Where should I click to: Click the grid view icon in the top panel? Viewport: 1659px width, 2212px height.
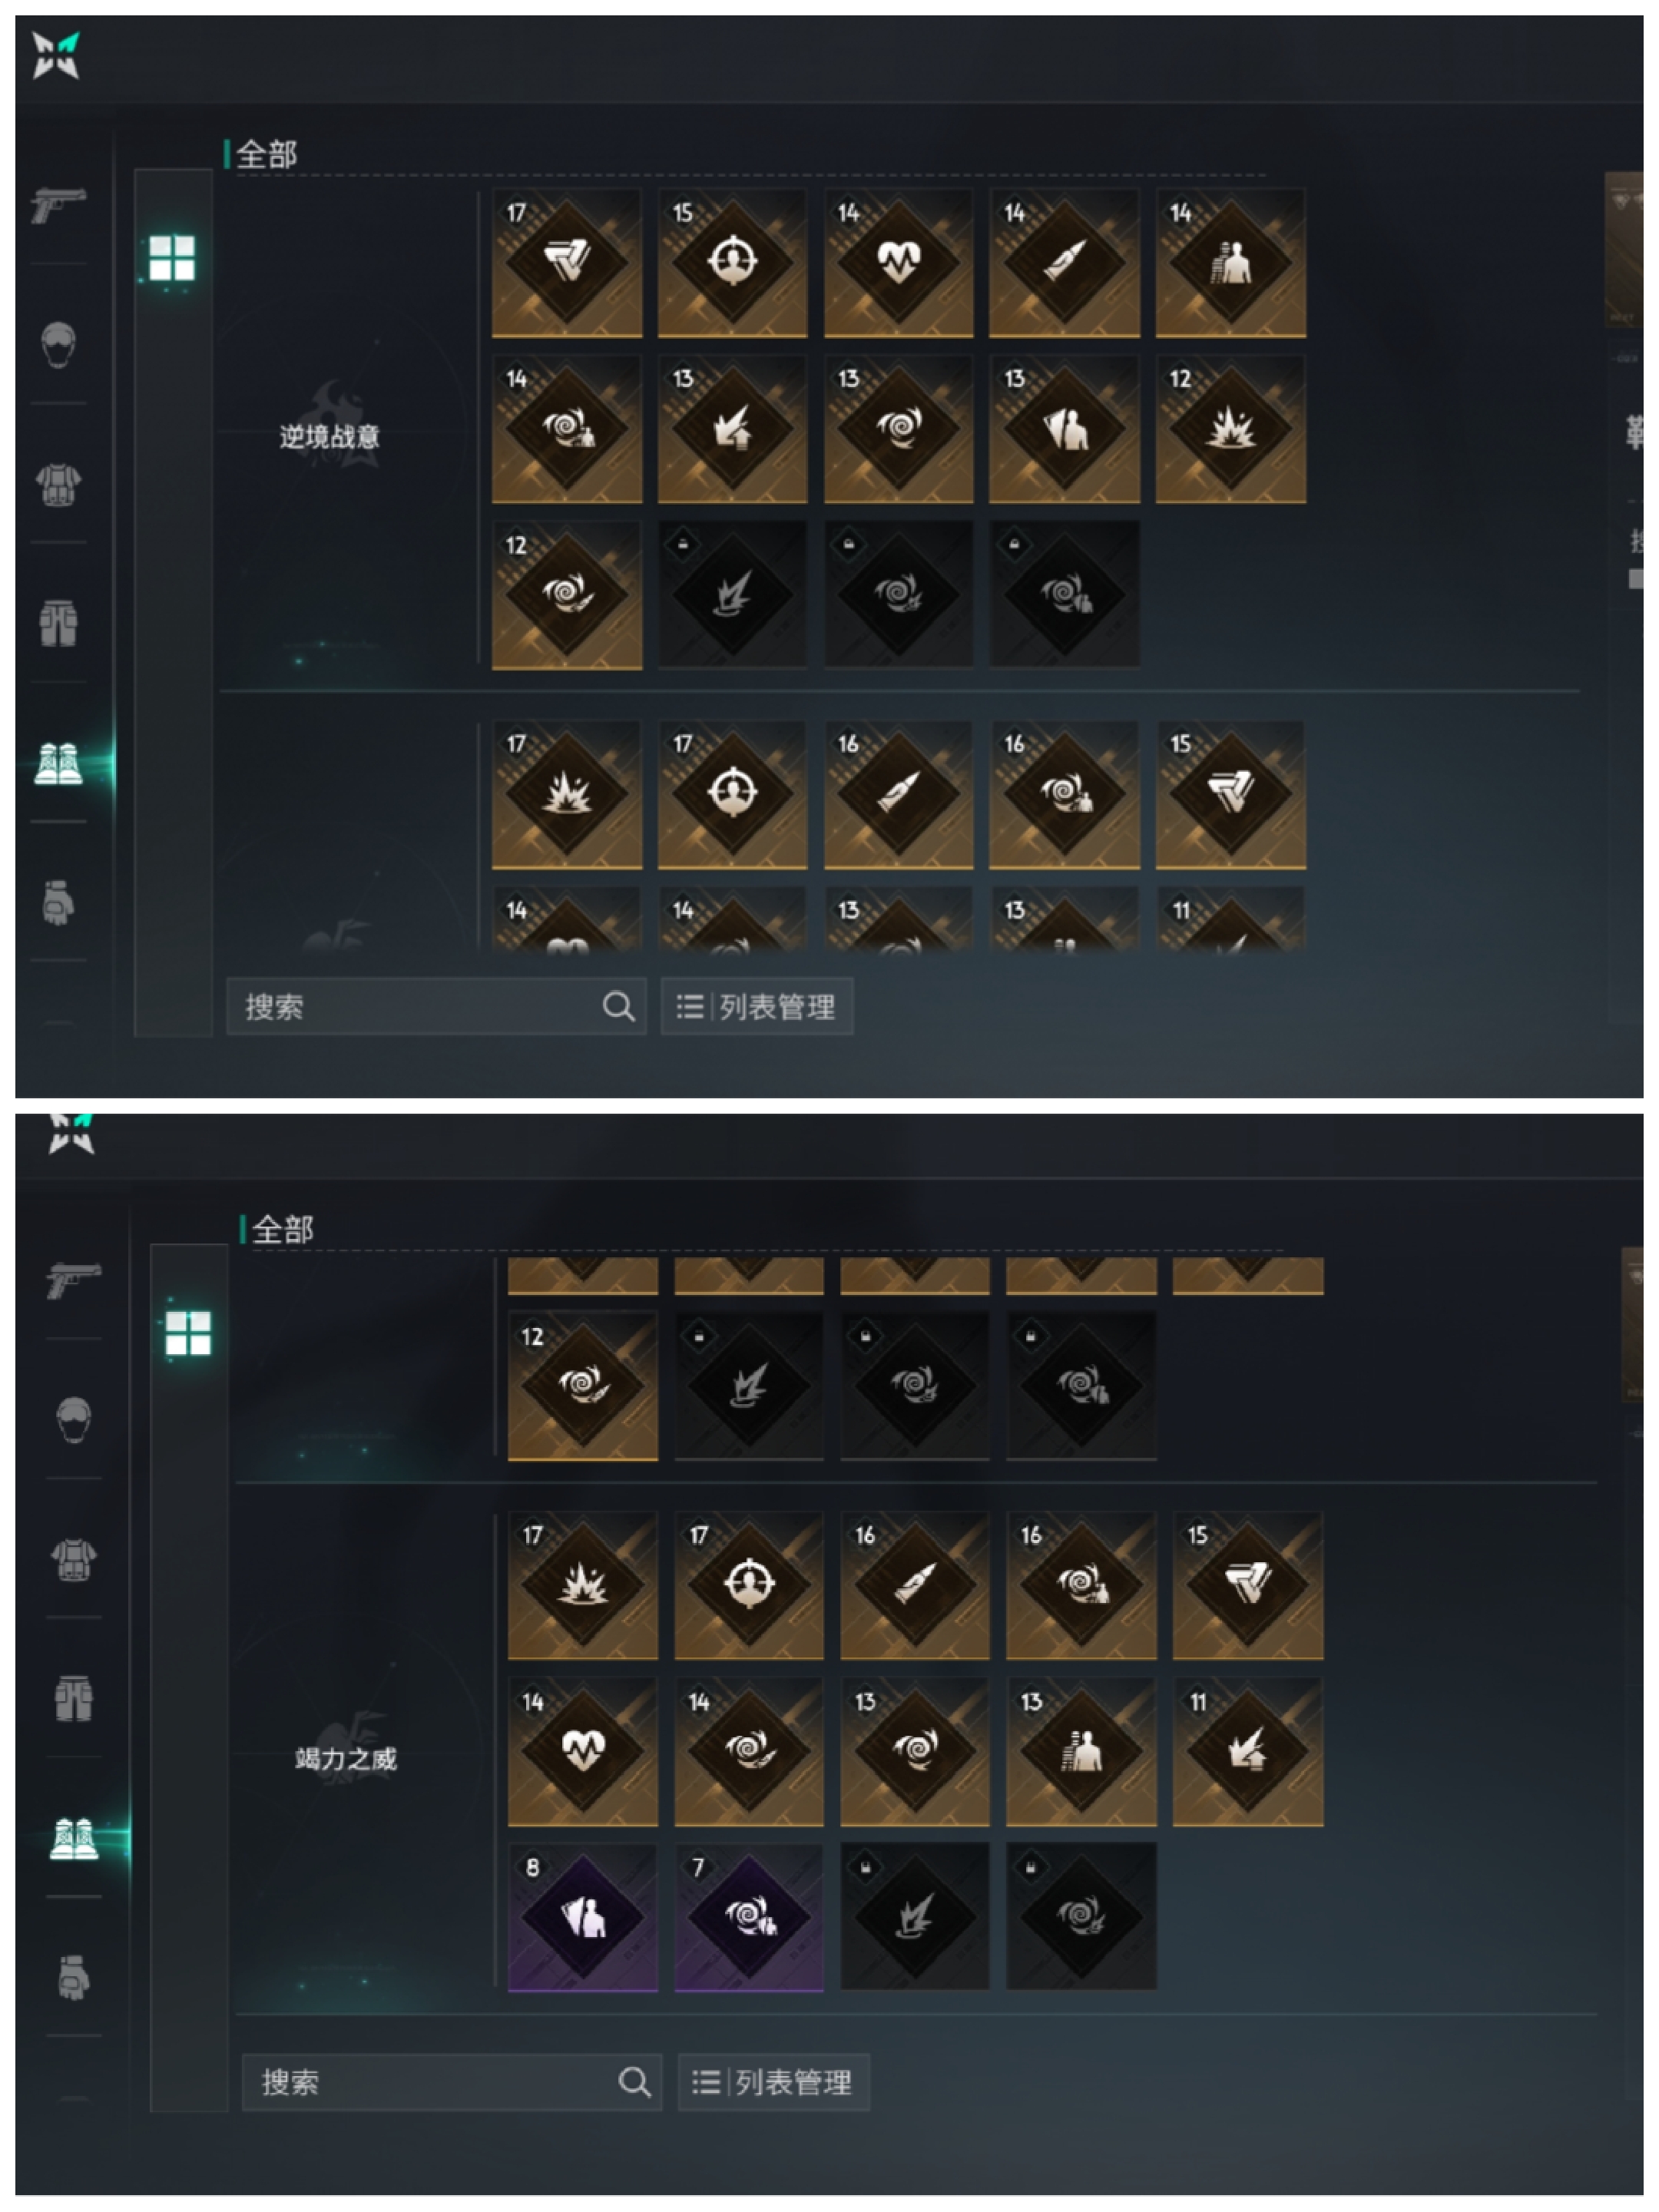pos(172,258)
